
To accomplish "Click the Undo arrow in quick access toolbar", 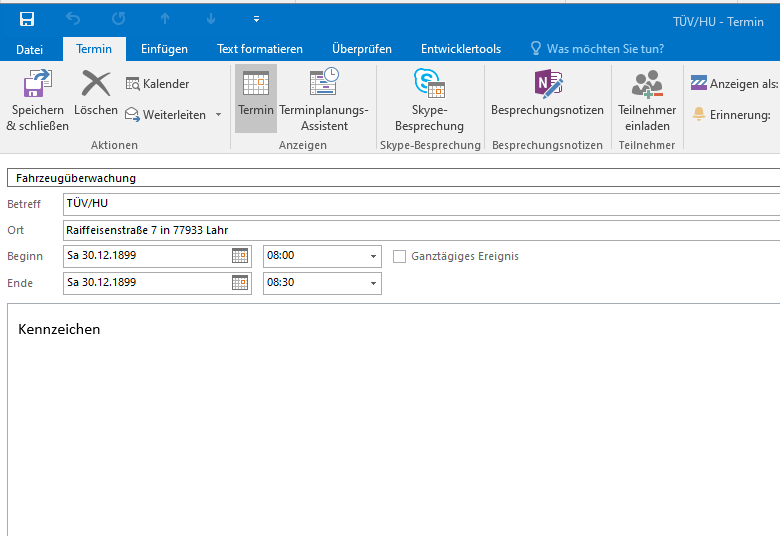I will pos(73,19).
